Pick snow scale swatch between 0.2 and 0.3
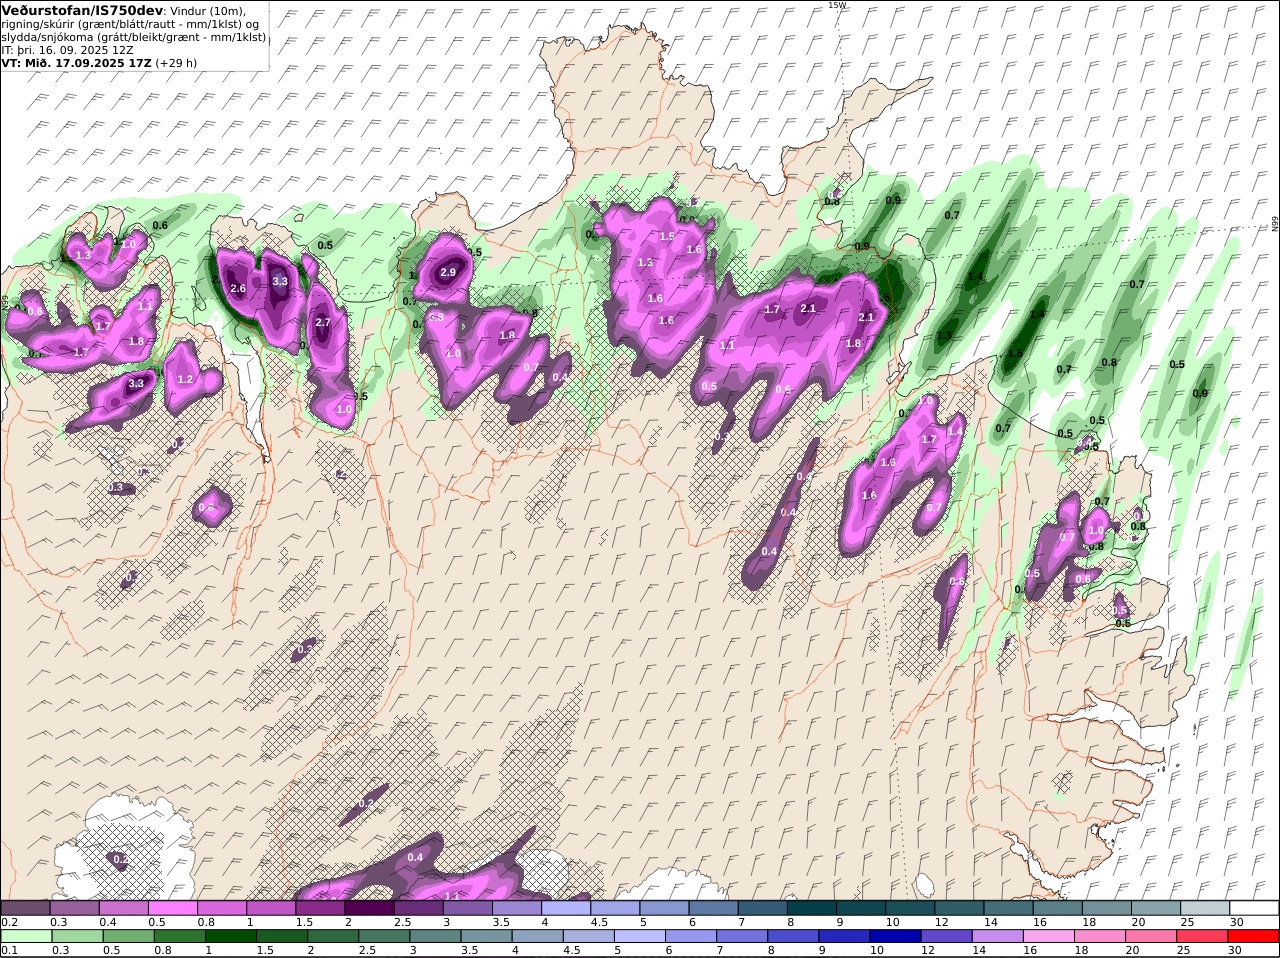The width and height of the screenshot is (1280, 958). tap(25, 908)
